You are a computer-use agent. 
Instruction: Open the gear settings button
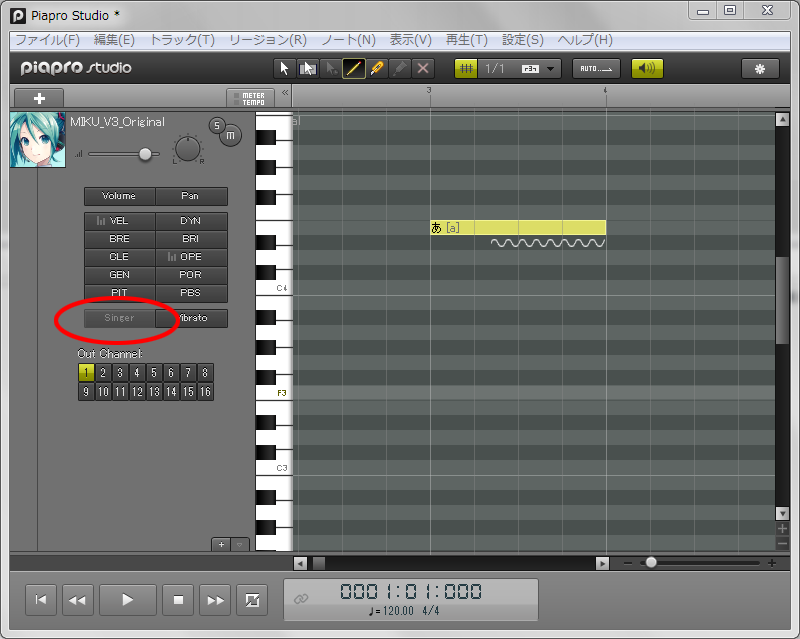pyautogui.click(x=760, y=69)
